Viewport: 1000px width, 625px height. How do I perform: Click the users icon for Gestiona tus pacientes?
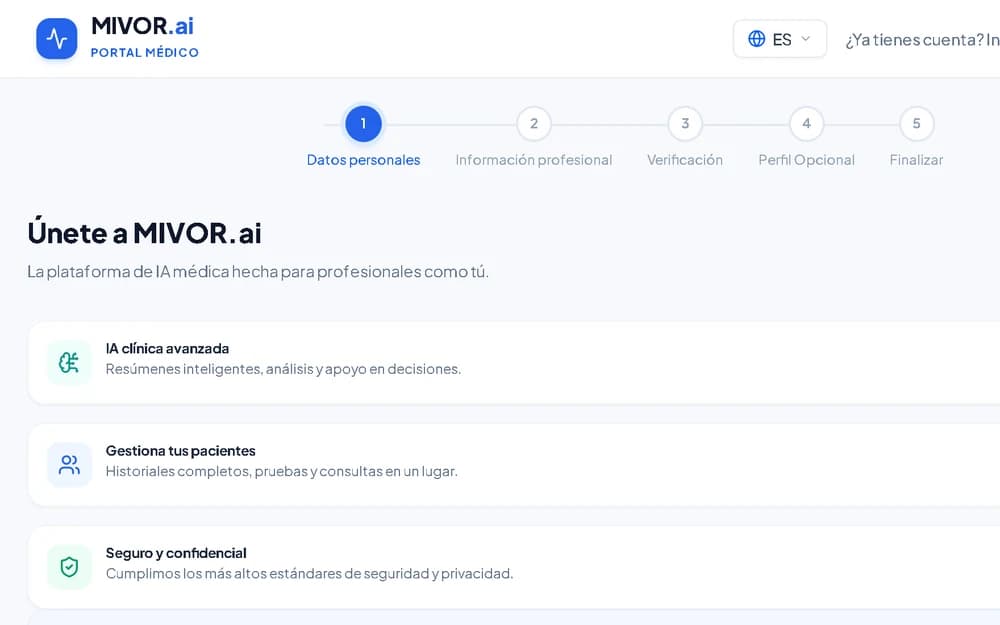click(69, 465)
